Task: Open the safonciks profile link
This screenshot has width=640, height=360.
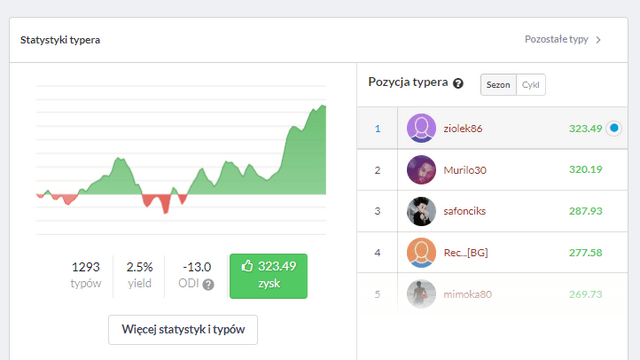Action: tap(464, 211)
